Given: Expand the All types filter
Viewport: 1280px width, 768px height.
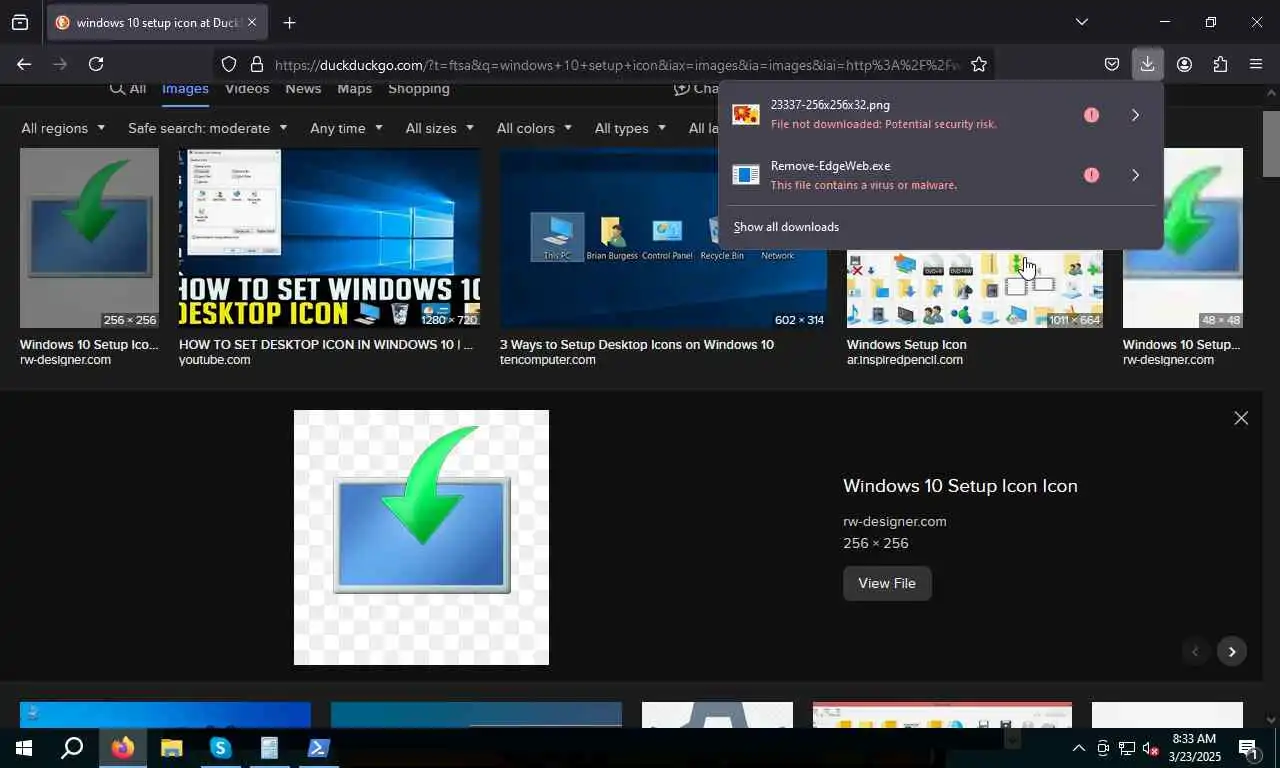Looking at the screenshot, I should click(630, 128).
